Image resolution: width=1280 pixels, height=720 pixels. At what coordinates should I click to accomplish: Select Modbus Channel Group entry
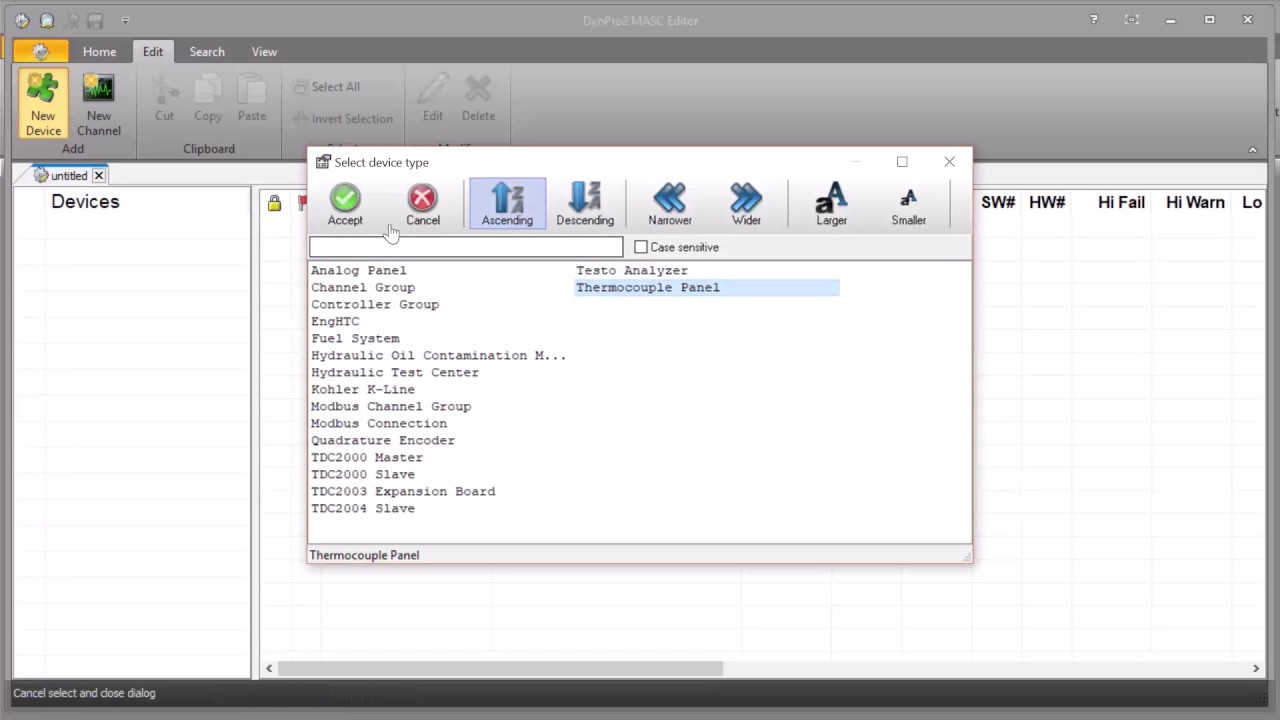[x=391, y=406]
